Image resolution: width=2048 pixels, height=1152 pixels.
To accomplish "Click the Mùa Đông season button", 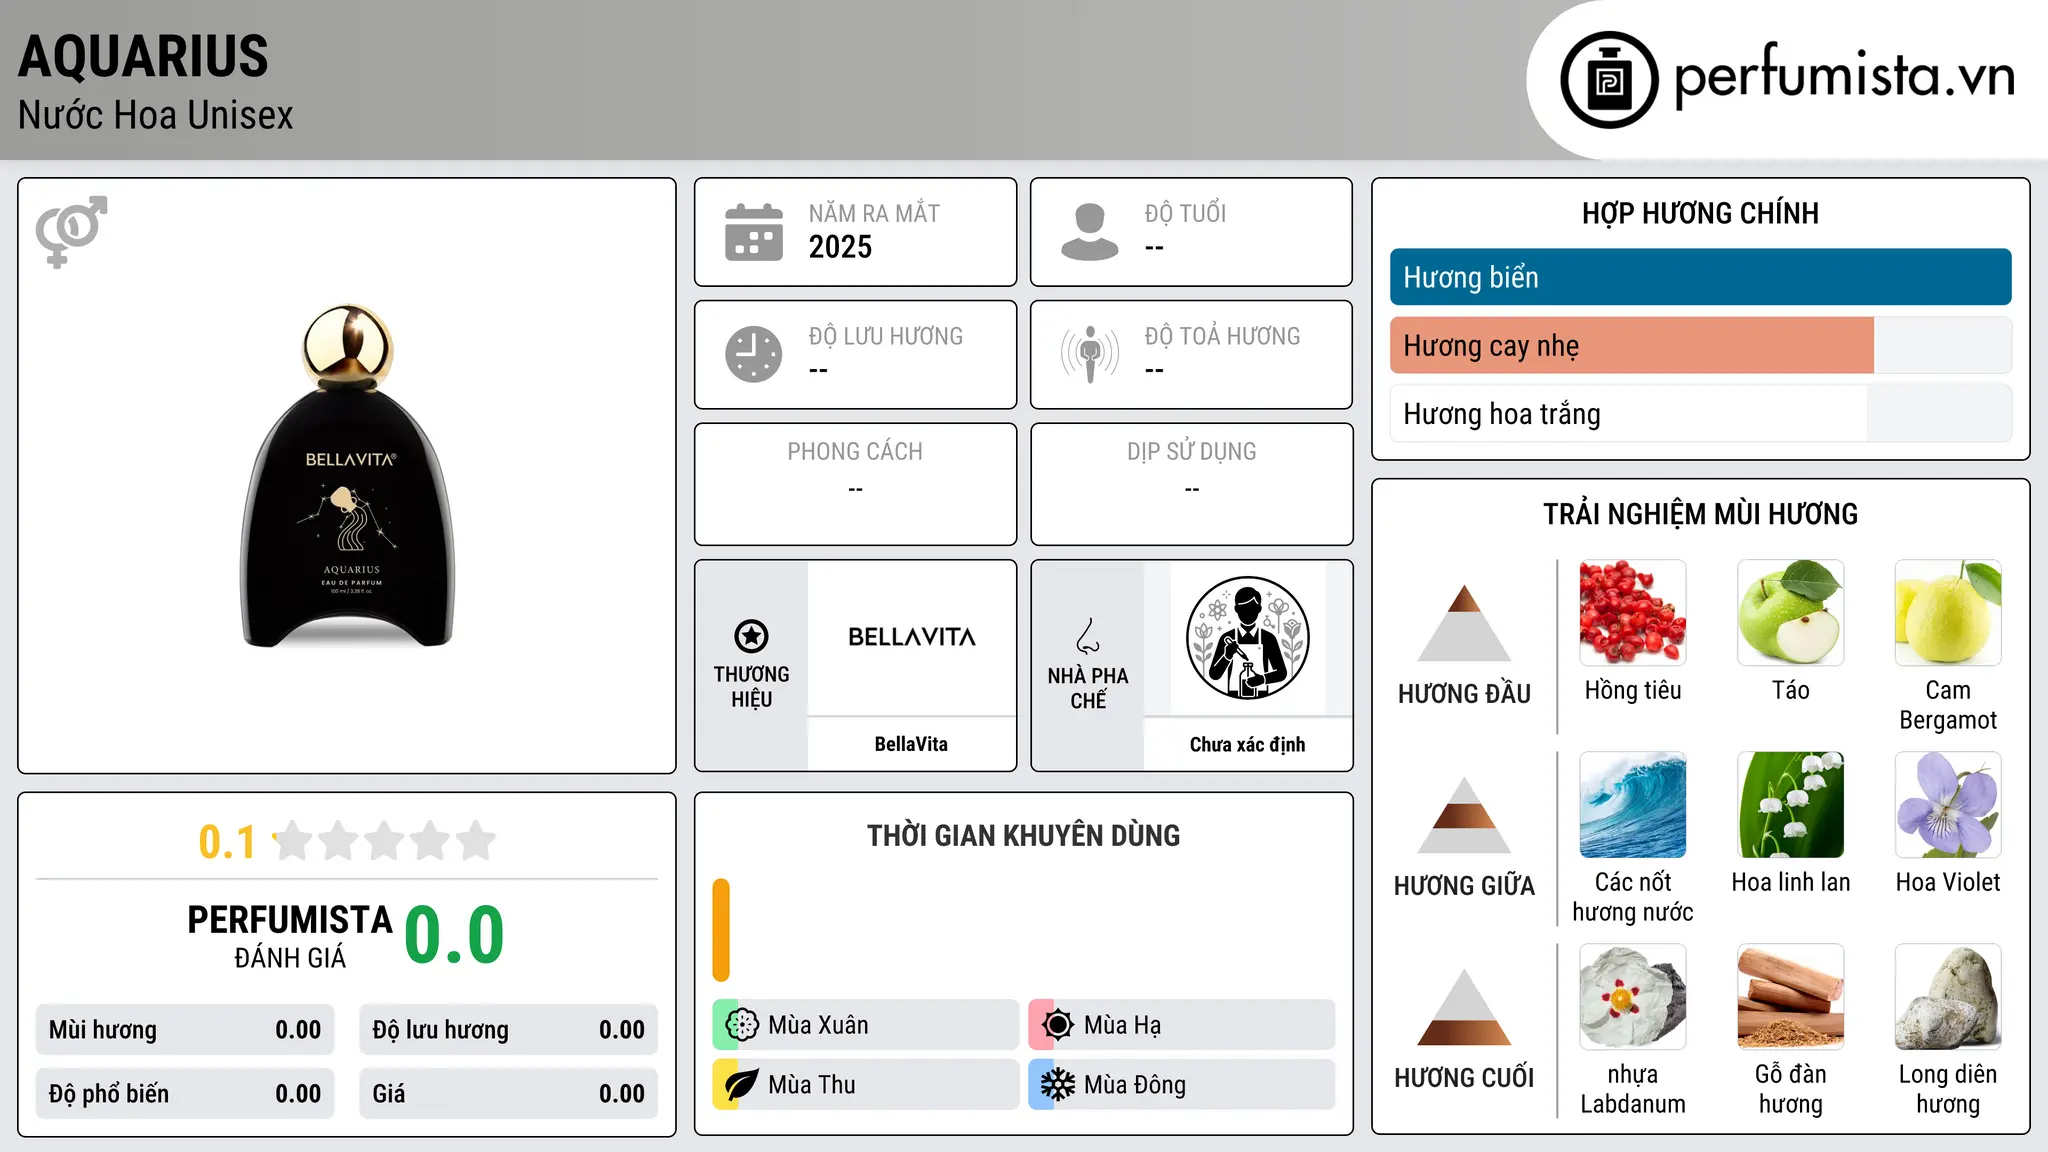I will pos(1181,1085).
